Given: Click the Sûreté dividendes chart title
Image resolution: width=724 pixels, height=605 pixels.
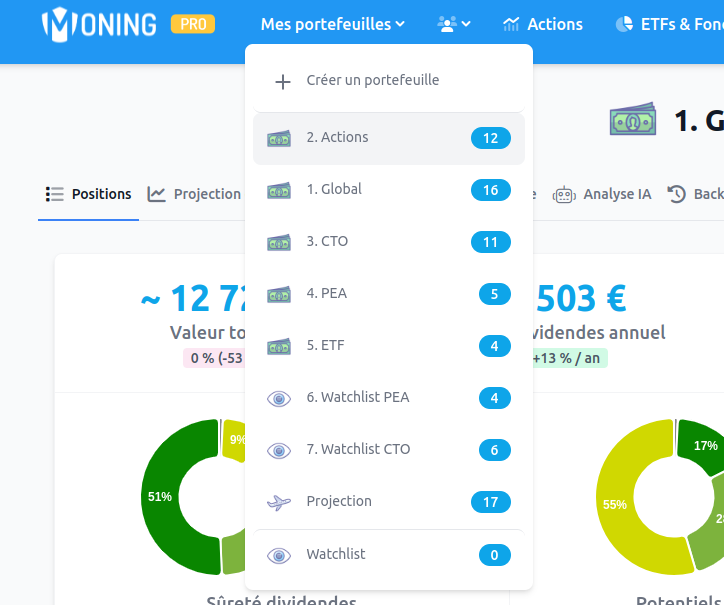Looking at the screenshot, I should click(281, 599).
